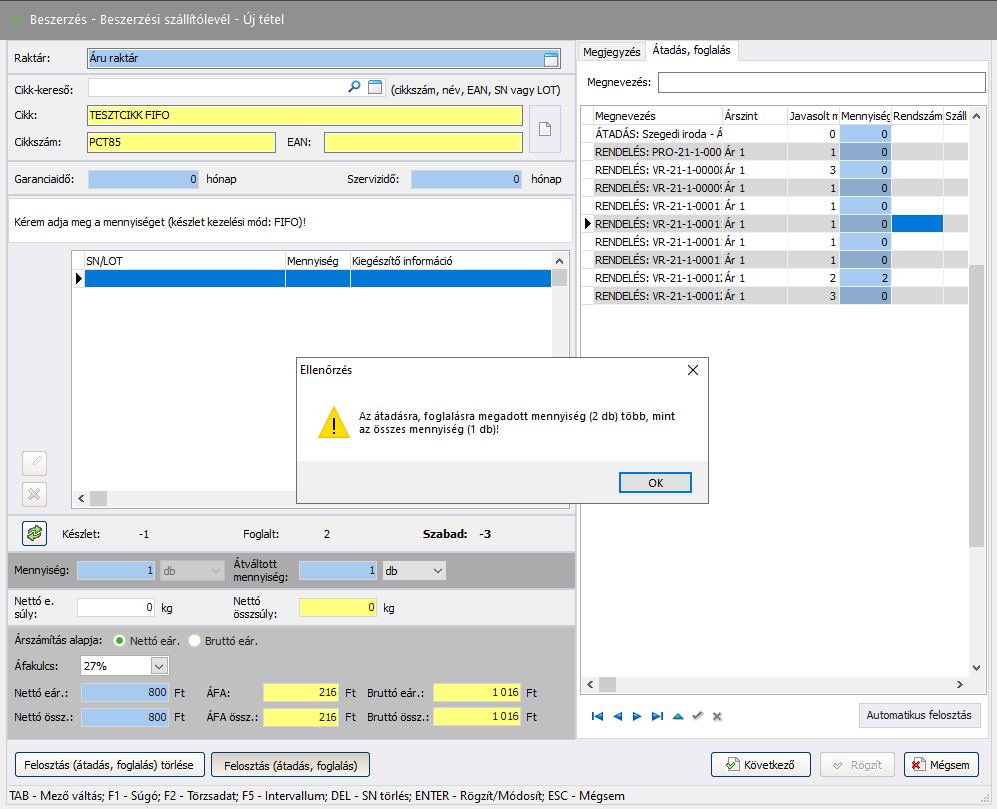Image resolution: width=997 pixels, height=809 pixels.
Task: Select Nettó eár. radio button
Action: pyautogui.click(x=120, y=640)
